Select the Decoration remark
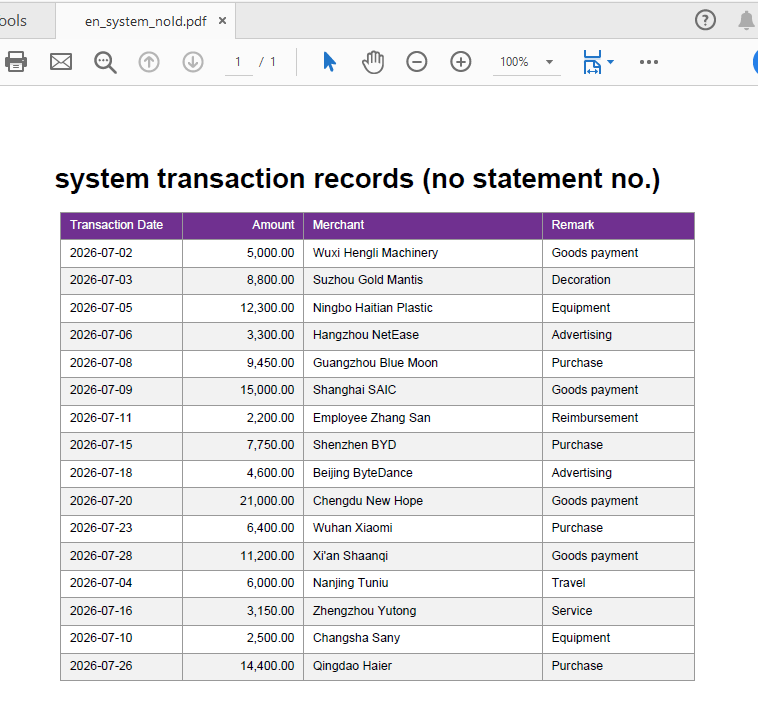The image size is (758, 726). (x=581, y=280)
